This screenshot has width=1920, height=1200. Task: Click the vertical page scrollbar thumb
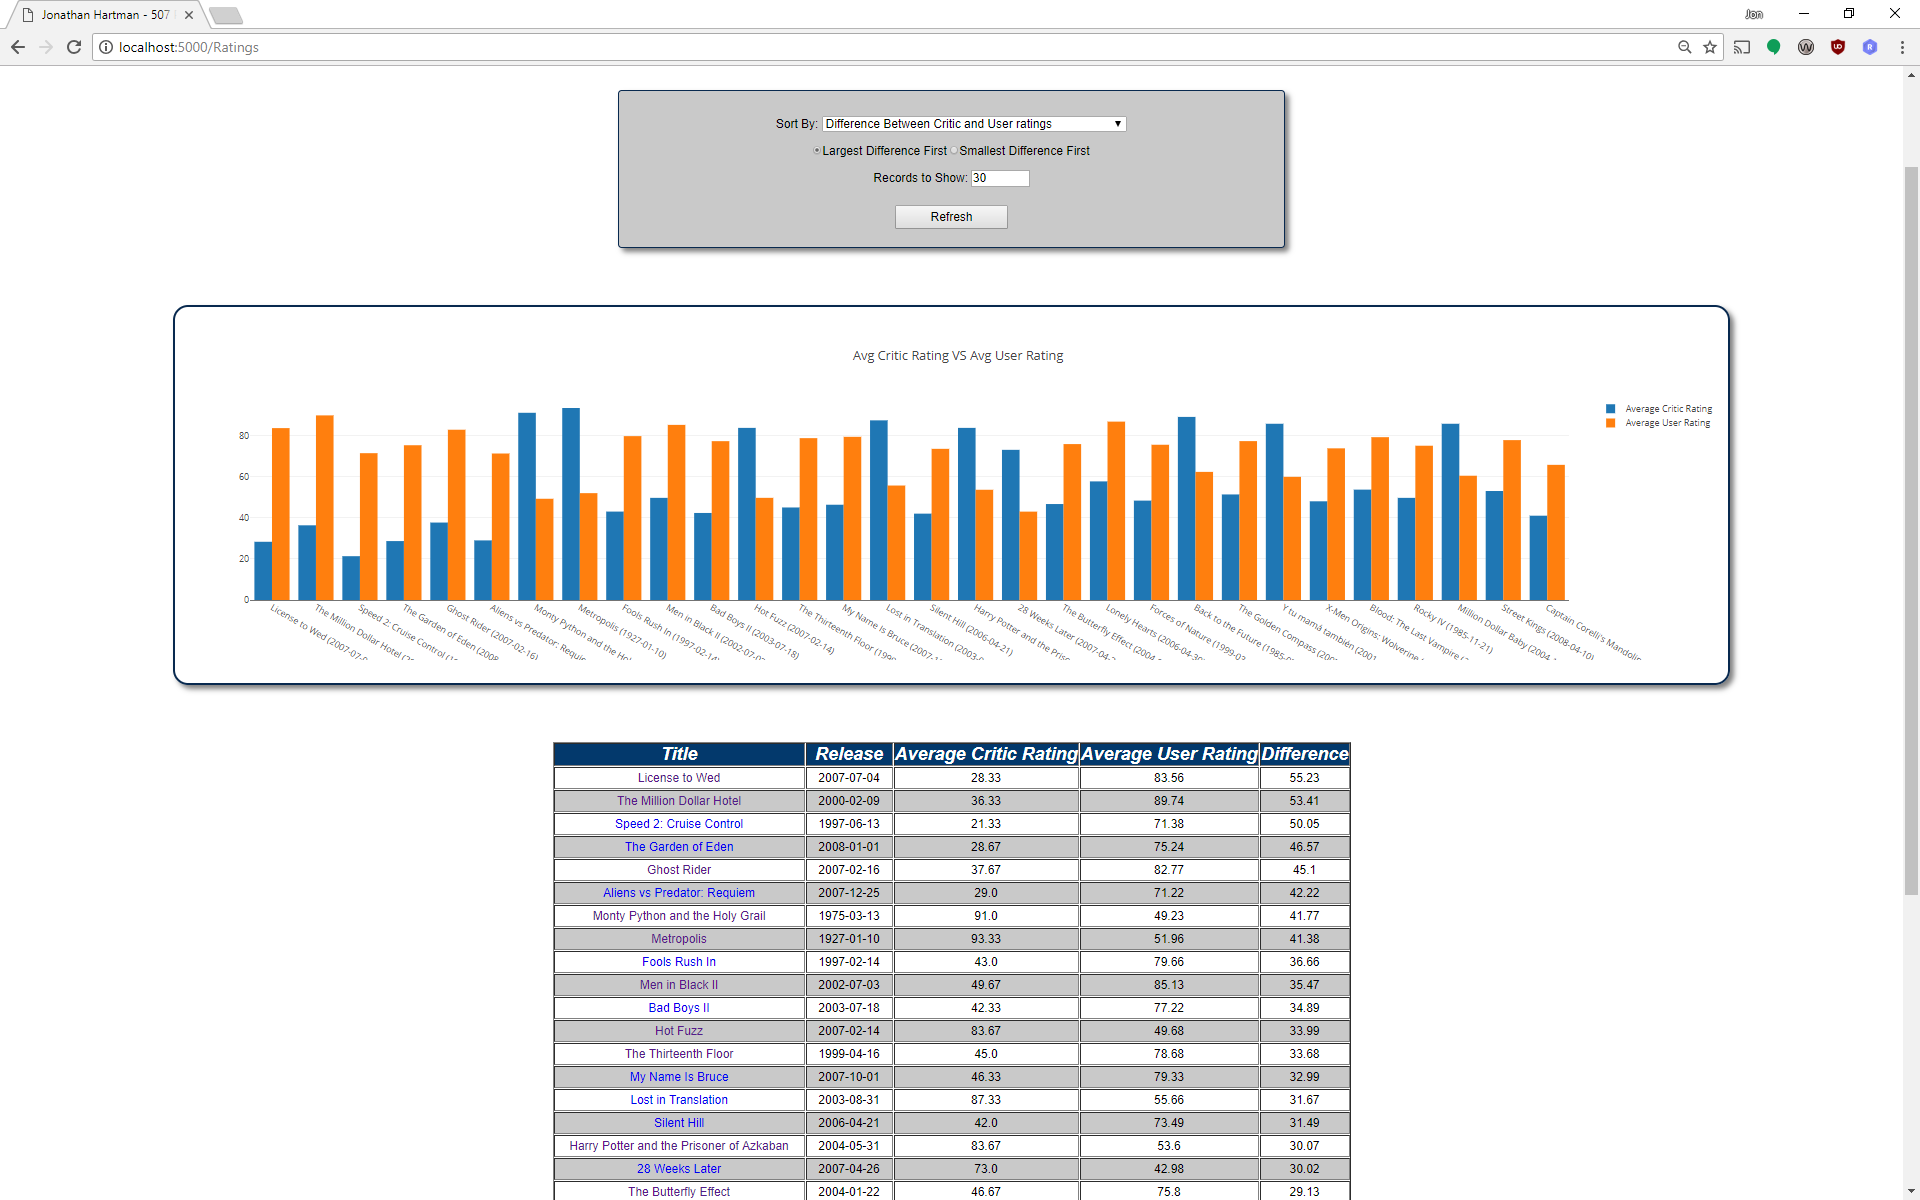click(x=1911, y=530)
